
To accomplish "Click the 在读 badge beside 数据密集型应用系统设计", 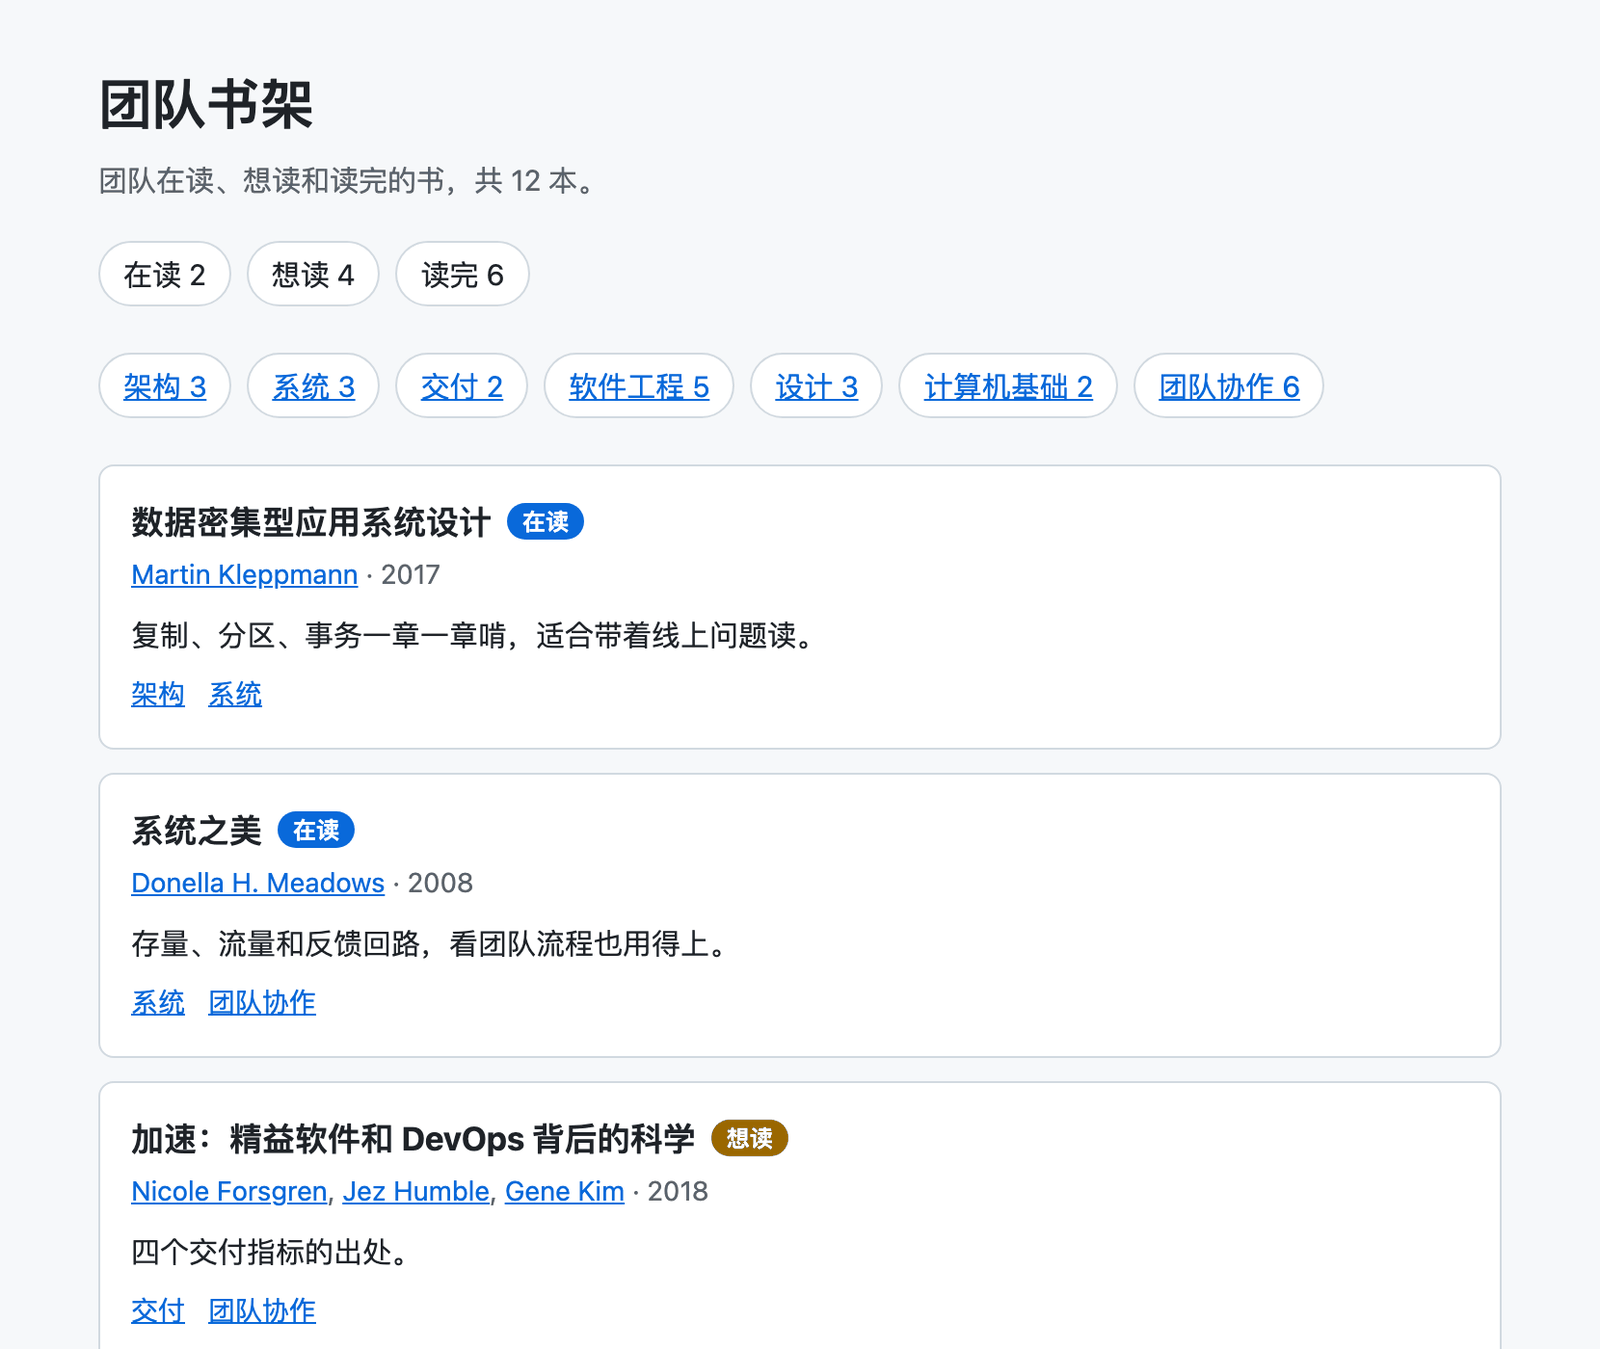I will click(545, 522).
